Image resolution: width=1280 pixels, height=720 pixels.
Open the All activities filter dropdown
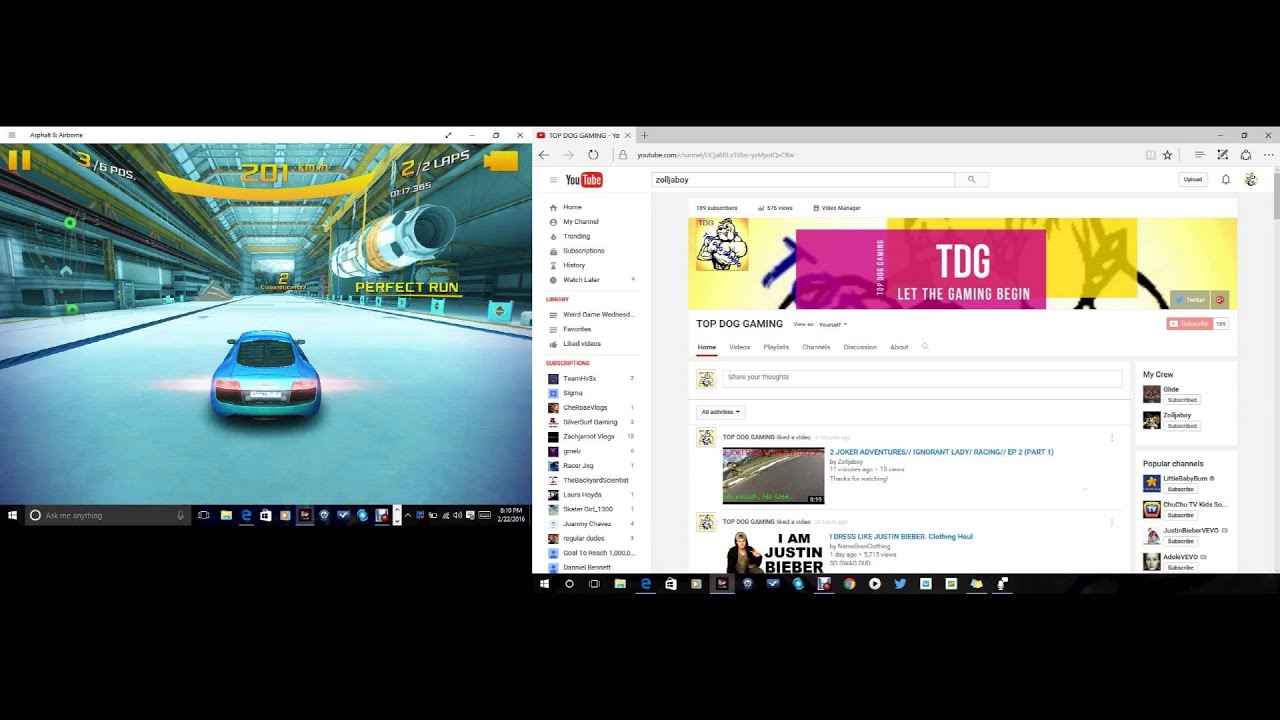point(721,412)
